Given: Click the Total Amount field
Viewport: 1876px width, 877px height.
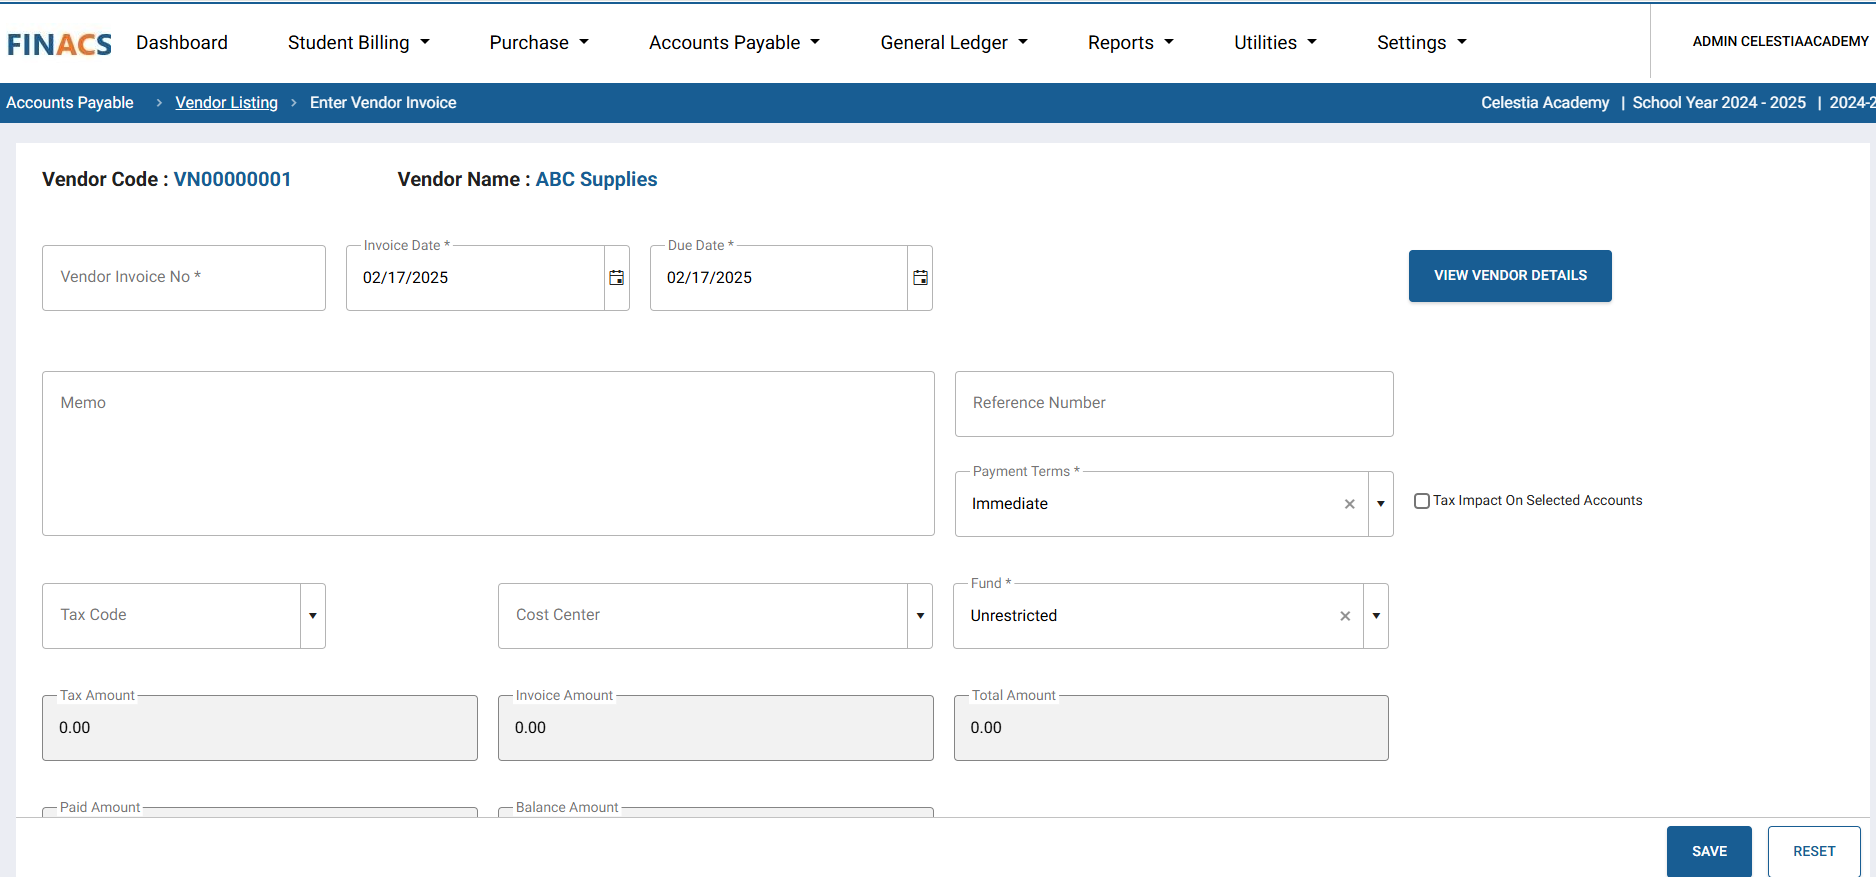Looking at the screenshot, I should pos(1171,728).
